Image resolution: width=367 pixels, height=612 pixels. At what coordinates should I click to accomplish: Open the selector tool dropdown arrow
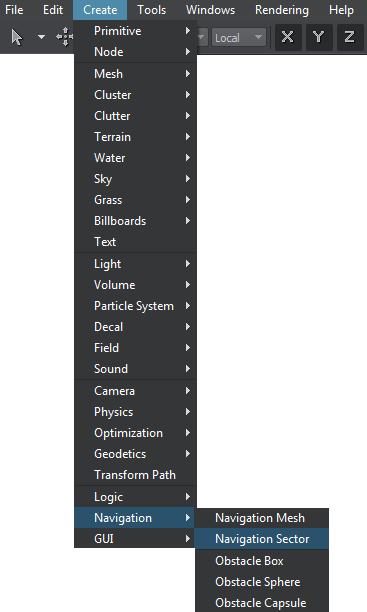coord(41,37)
